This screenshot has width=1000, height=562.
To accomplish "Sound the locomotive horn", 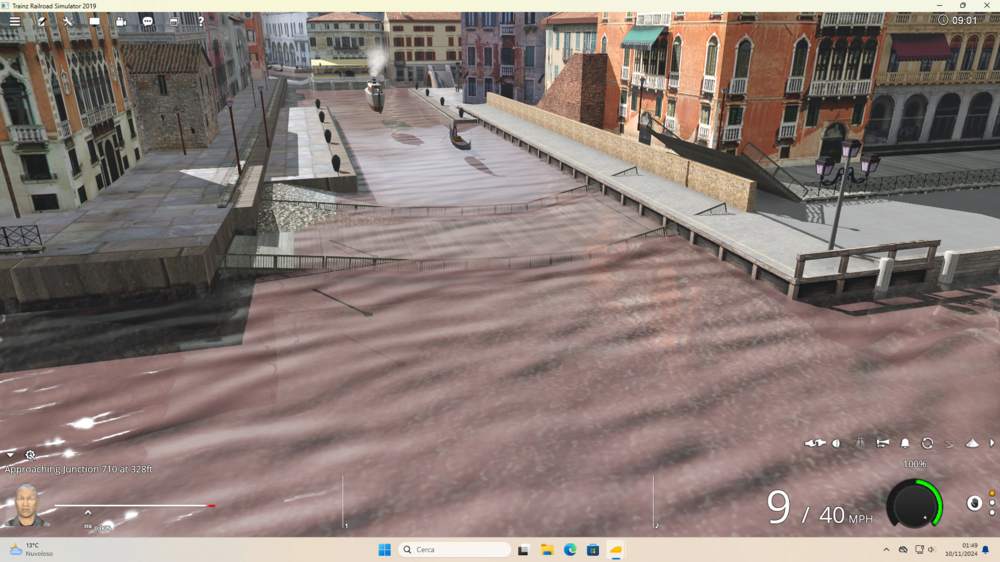I will click(883, 443).
